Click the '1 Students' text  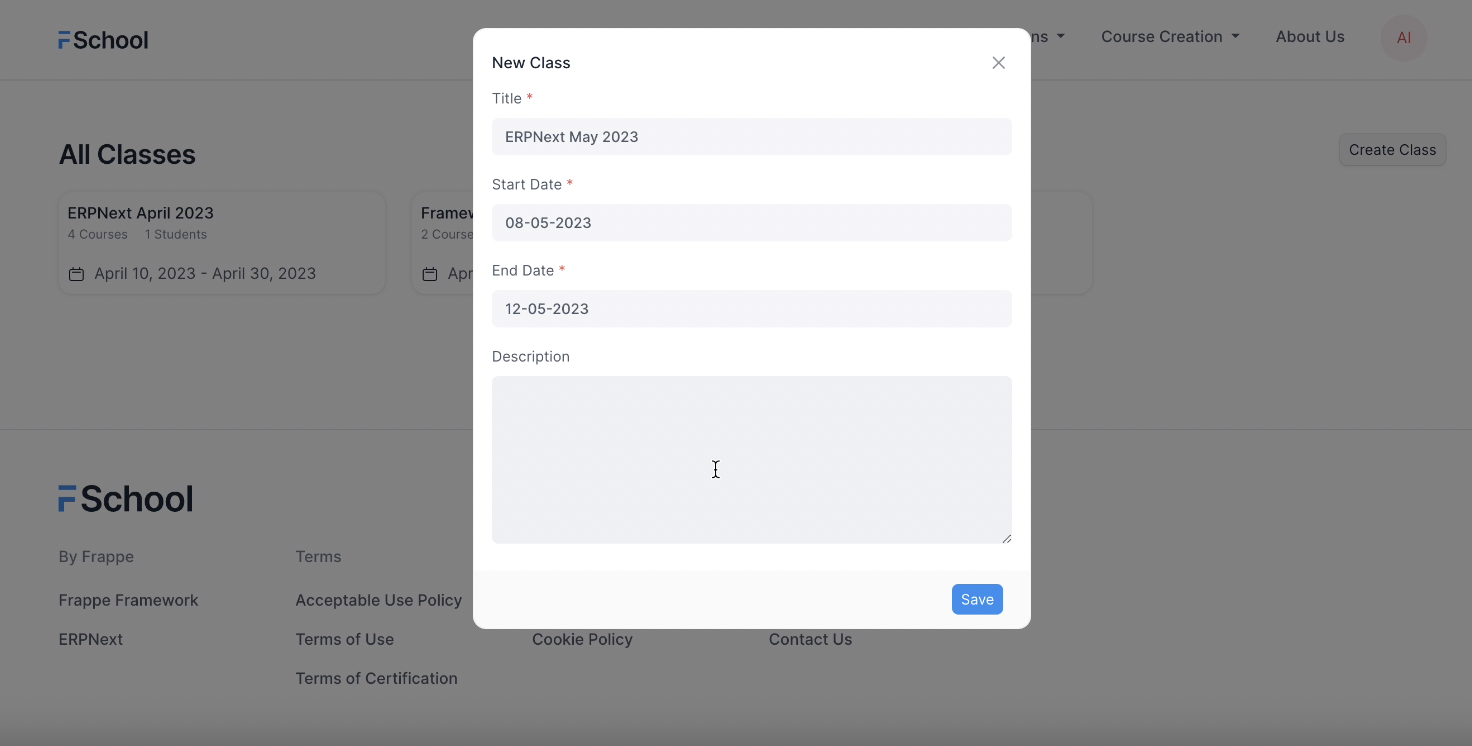coord(176,235)
